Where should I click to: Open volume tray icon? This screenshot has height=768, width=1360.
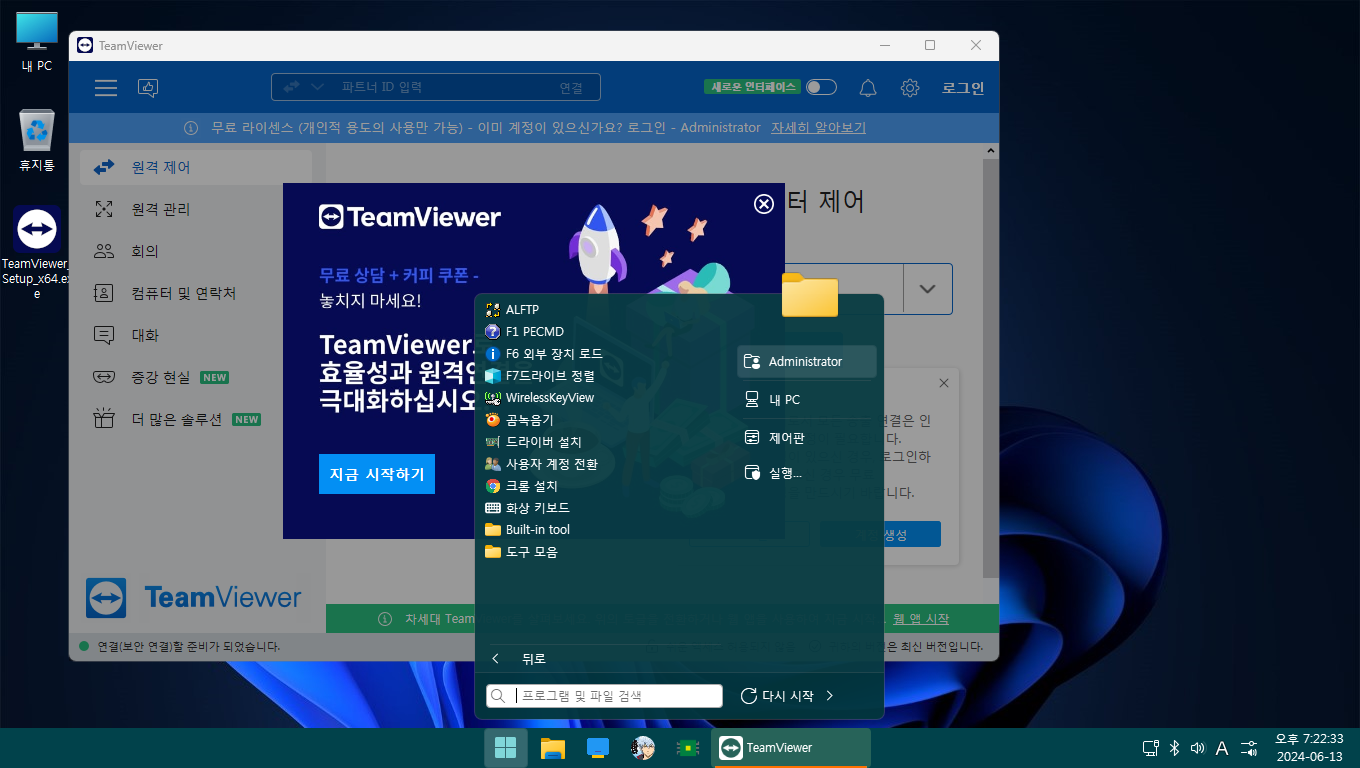[1197, 748]
